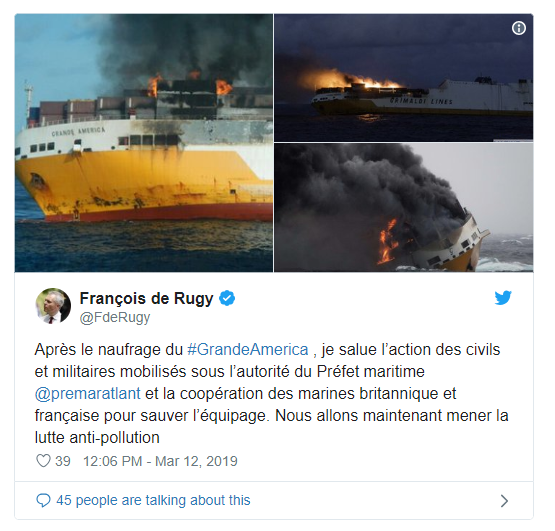
Task: Like the tweet with the heart icon
Action: pyautogui.click(x=44, y=461)
